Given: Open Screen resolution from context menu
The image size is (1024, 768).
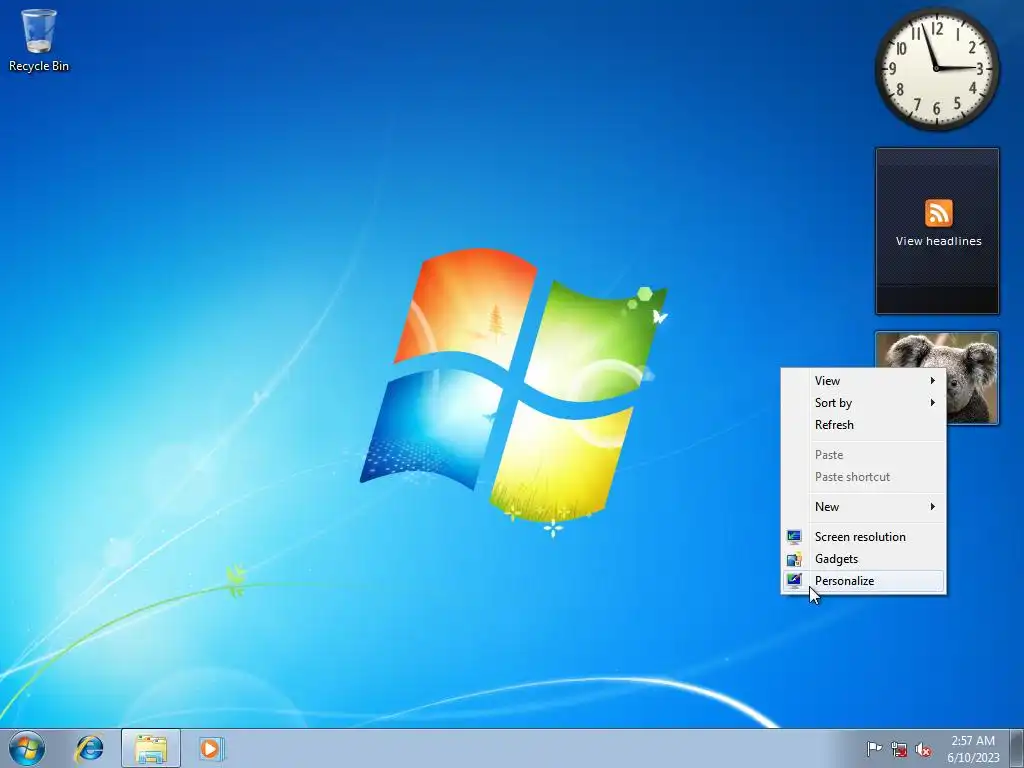Looking at the screenshot, I should (863, 537).
